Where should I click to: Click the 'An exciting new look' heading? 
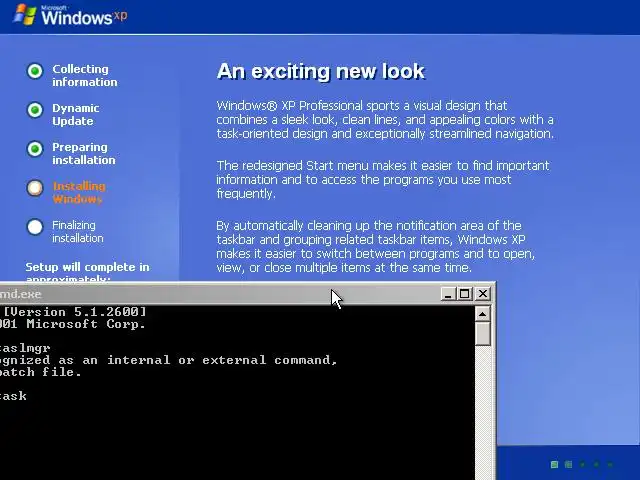point(321,71)
